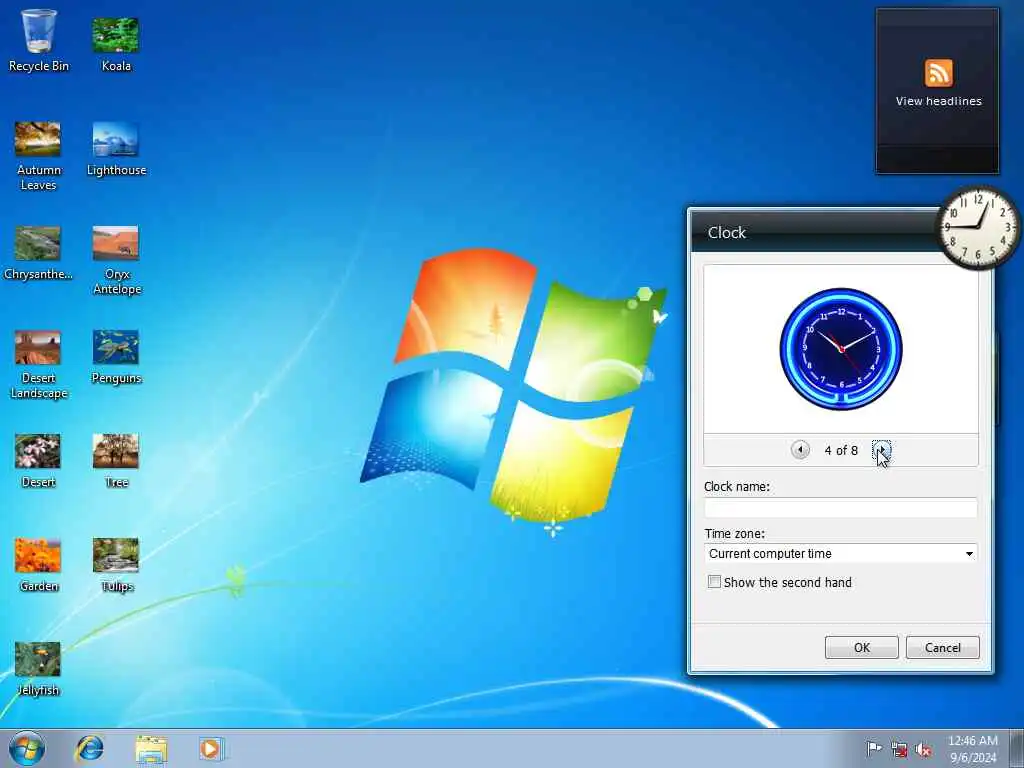This screenshot has width=1024, height=768.
Task: Select the Chrysanthemum image icon
Action: tap(38, 252)
